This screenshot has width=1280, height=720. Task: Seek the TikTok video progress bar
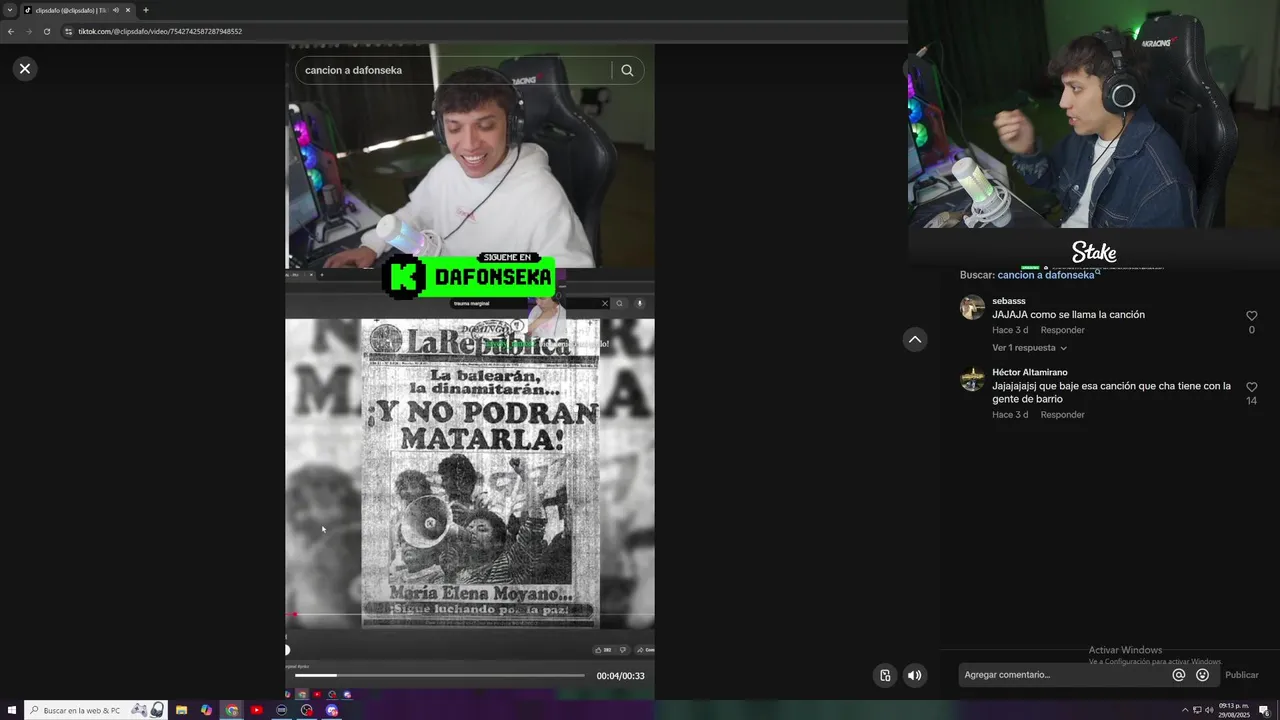440,676
